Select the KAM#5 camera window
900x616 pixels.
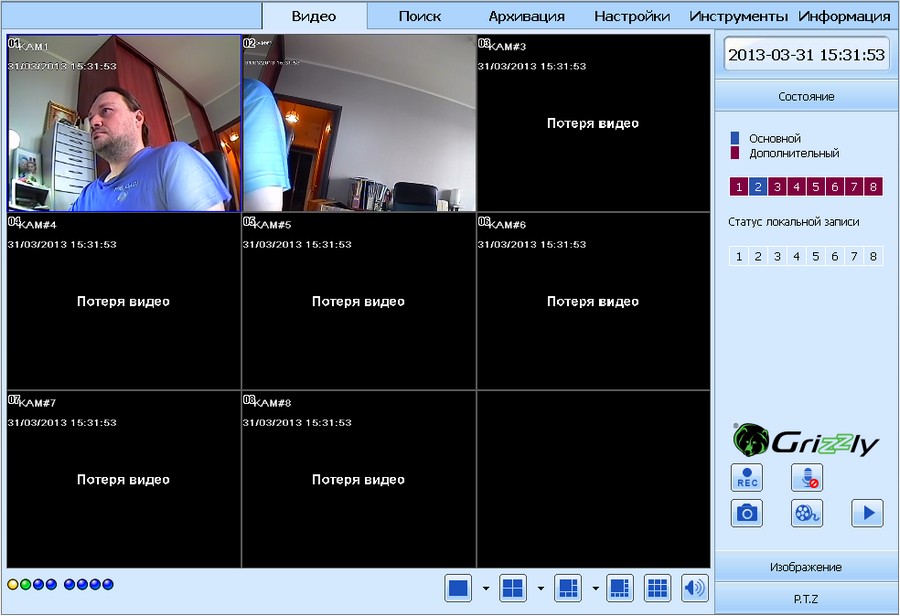click(359, 301)
